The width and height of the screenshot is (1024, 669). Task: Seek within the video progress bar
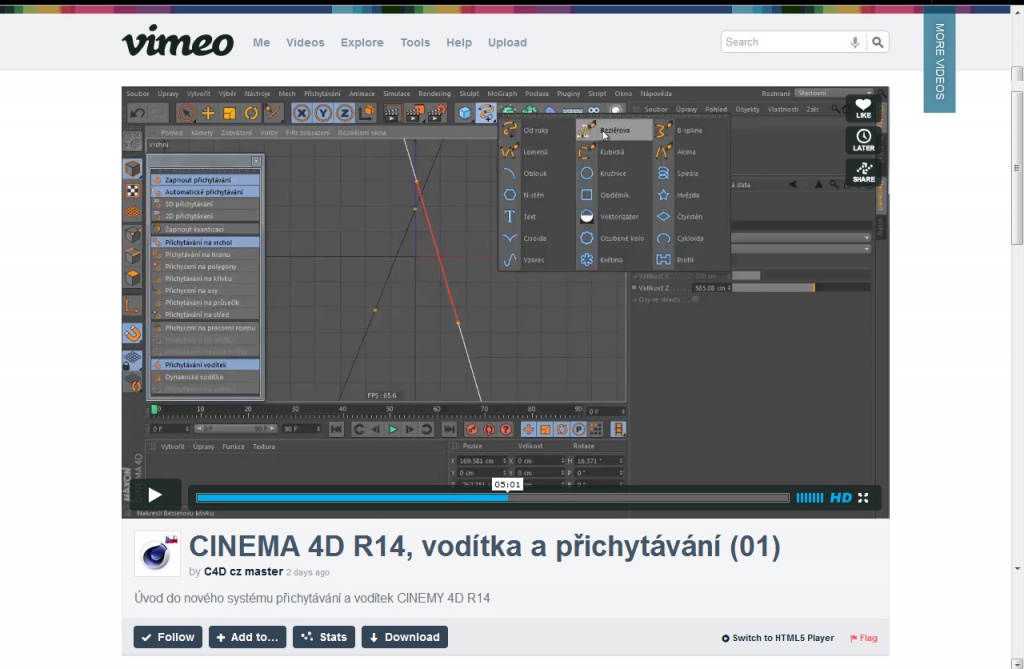(493, 498)
